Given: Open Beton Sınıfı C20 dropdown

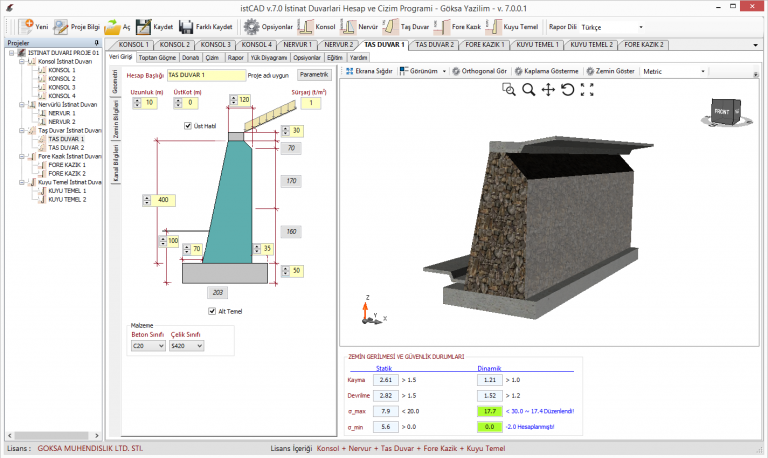Looking at the screenshot, I should 148,346.
